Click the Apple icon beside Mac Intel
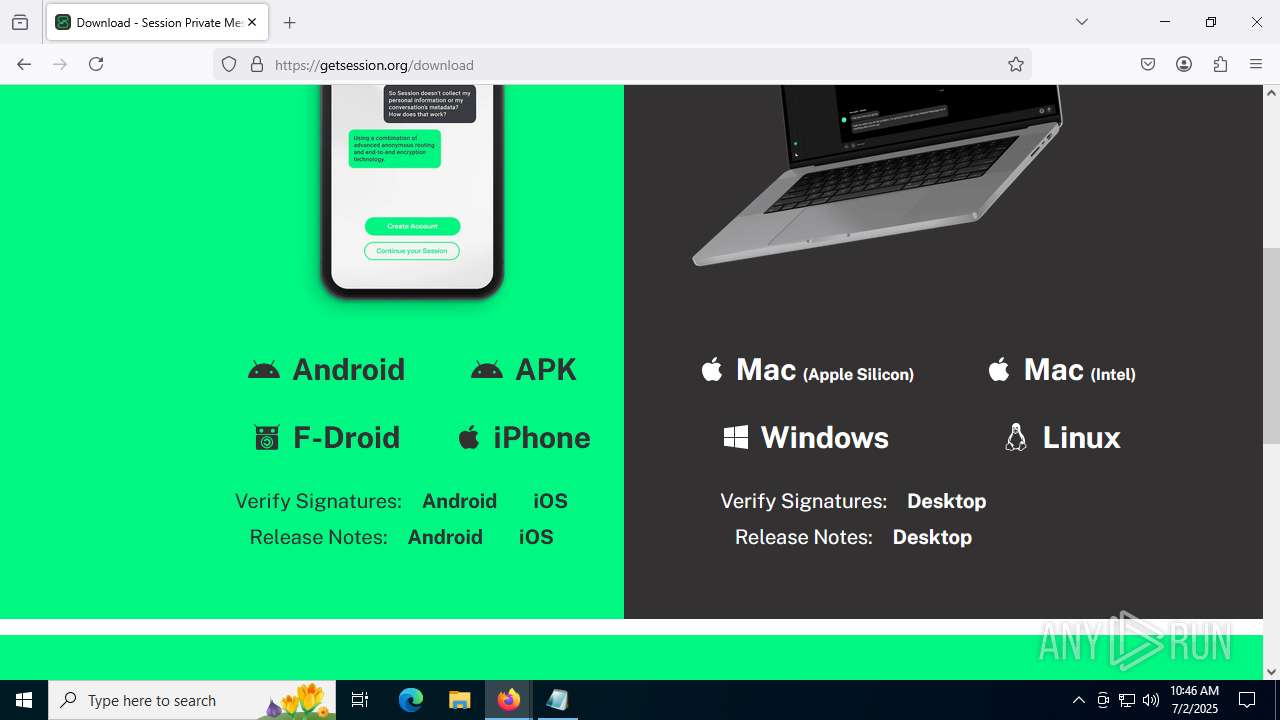This screenshot has height=720, width=1280. point(999,369)
